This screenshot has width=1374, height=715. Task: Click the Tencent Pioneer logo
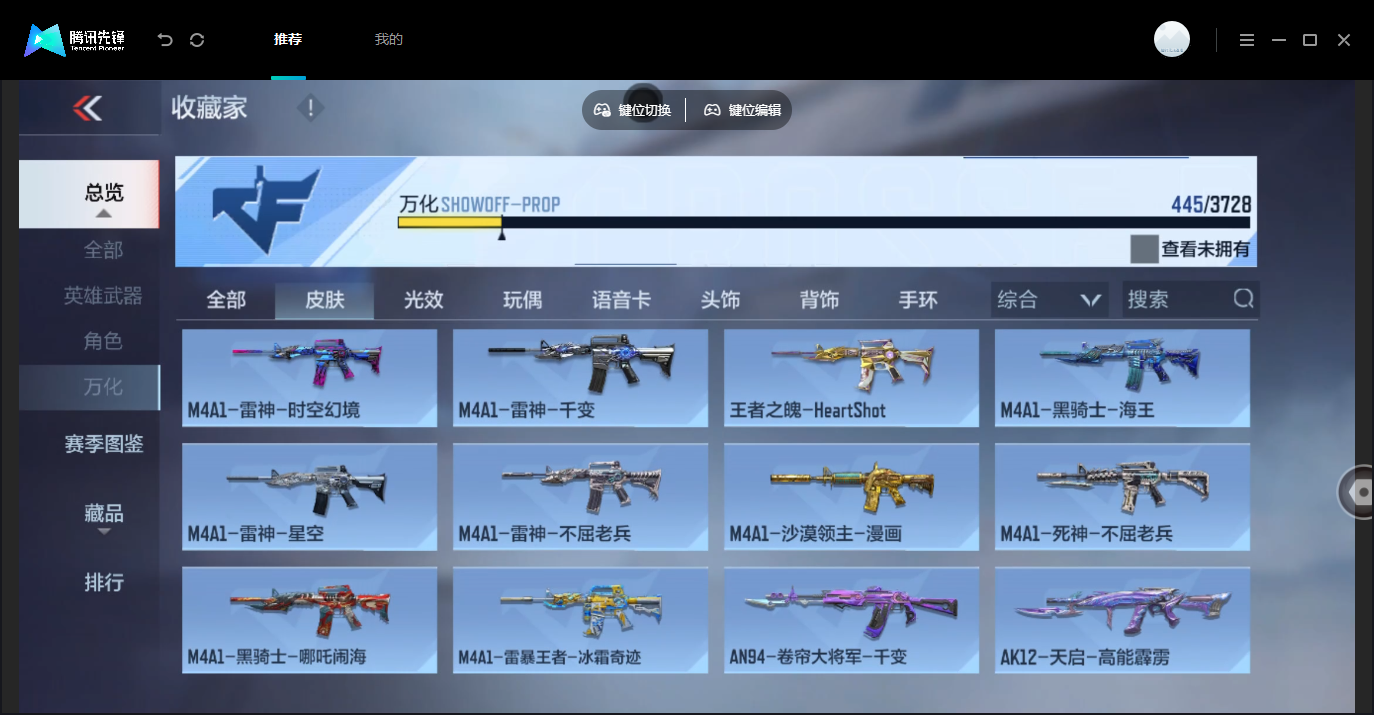75,40
